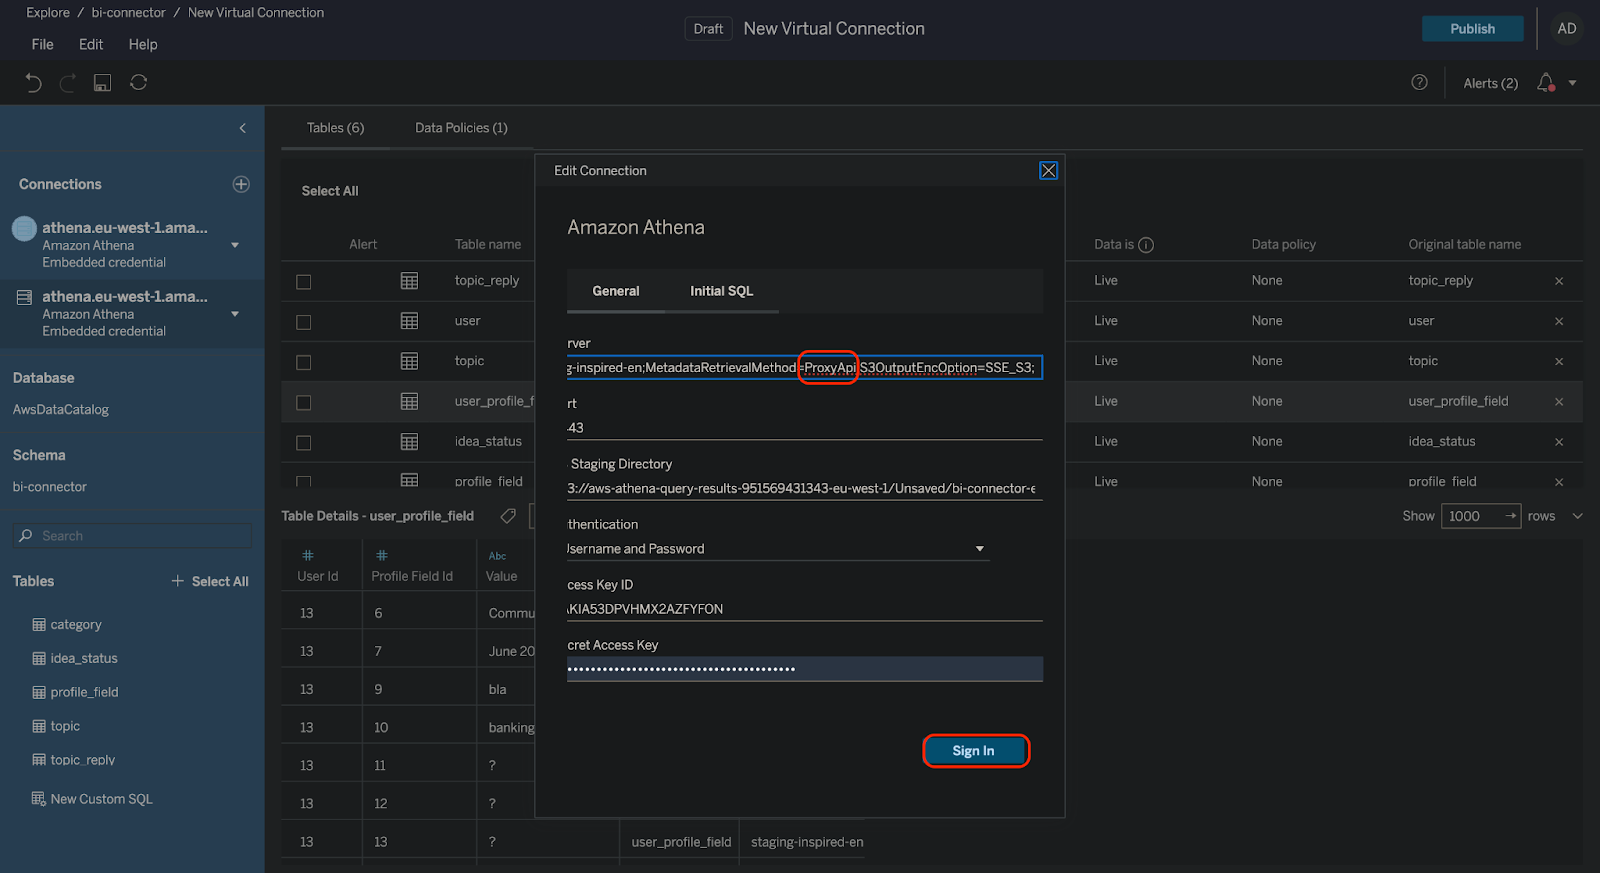The height and width of the screenshot is (873, 1600).
Task: Click the tag icon beside Table Details
Action: tap(508, 516)
